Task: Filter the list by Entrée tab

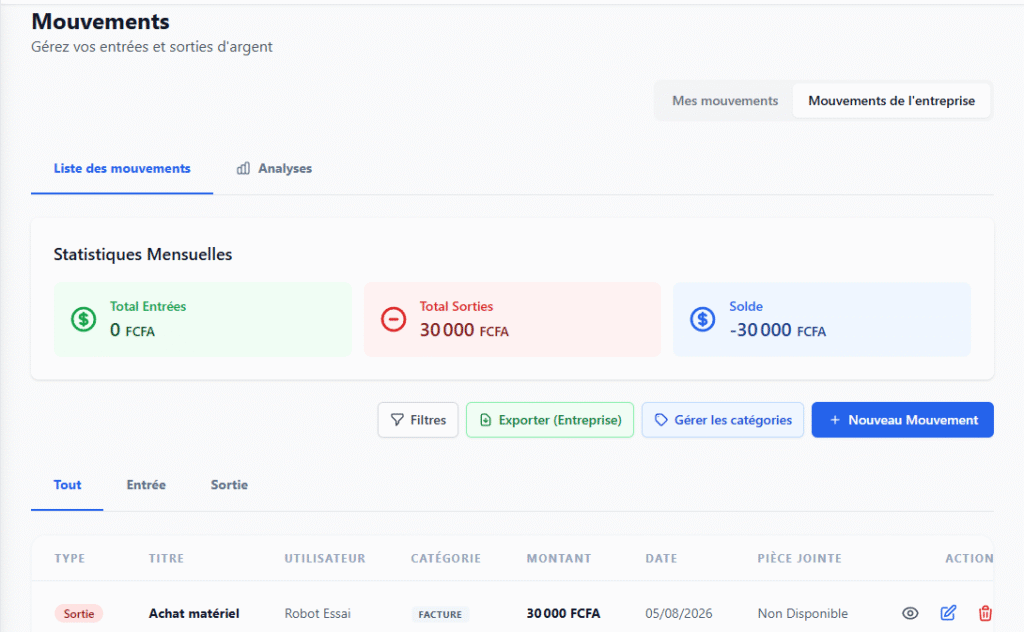Action: [x=146, y=485]
